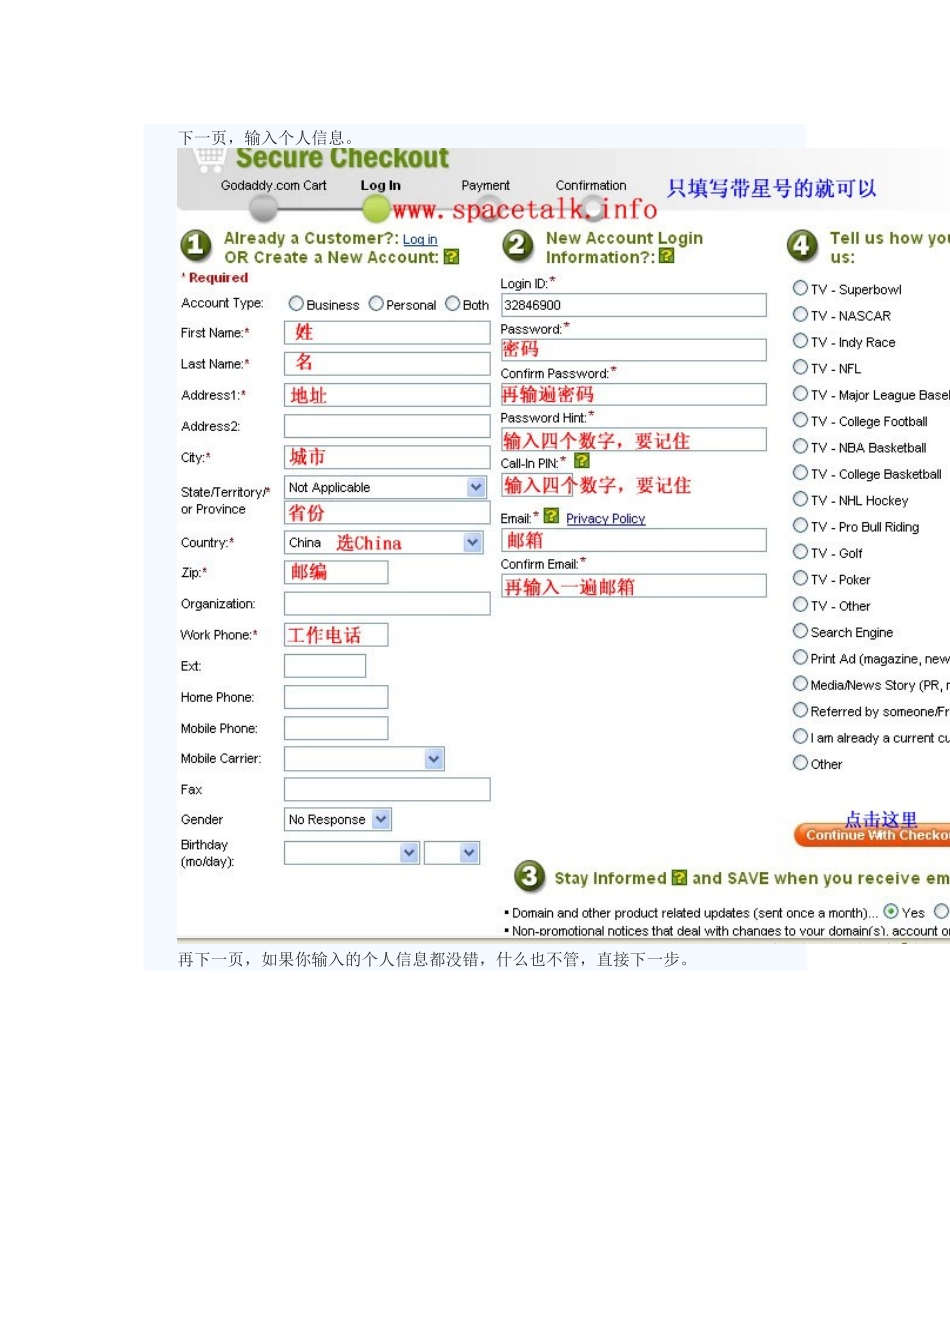Choose TV - NASCAR option
The image size is (950, 1344).
click(800, 314)
